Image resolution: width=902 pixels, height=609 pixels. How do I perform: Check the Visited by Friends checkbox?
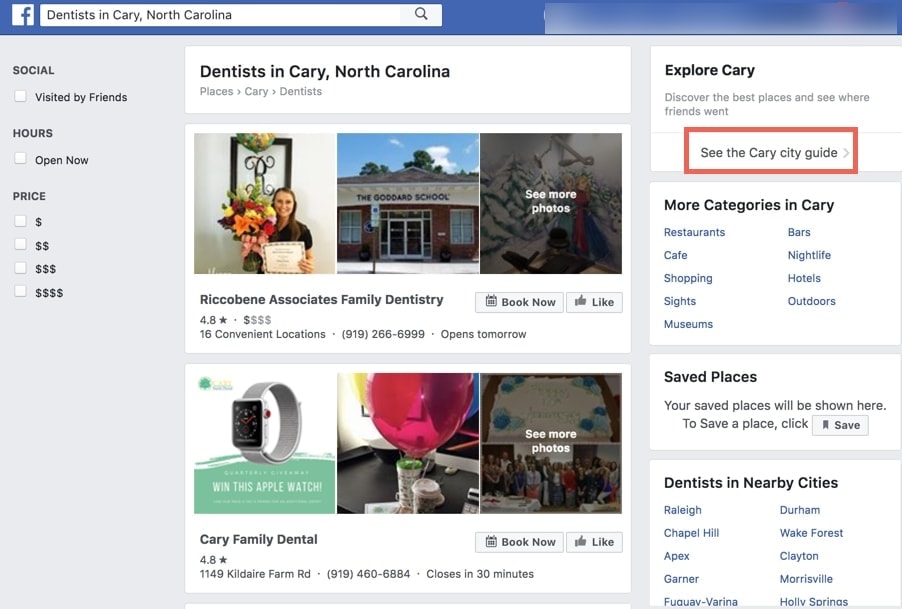pyautogui.click(x=20, y=97)
